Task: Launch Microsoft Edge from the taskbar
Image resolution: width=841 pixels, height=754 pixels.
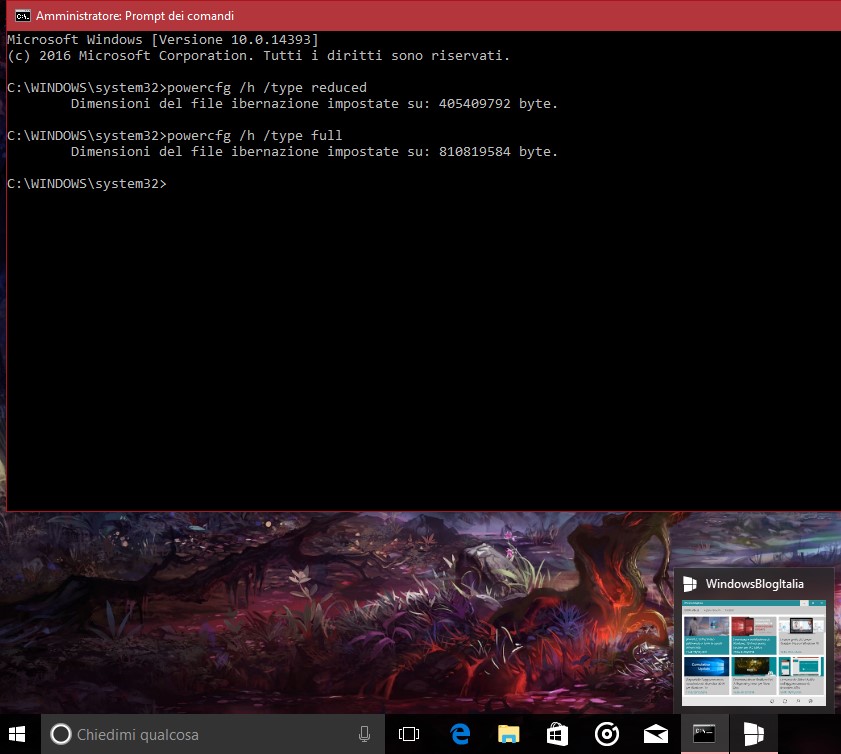Action: coord(460,734)
